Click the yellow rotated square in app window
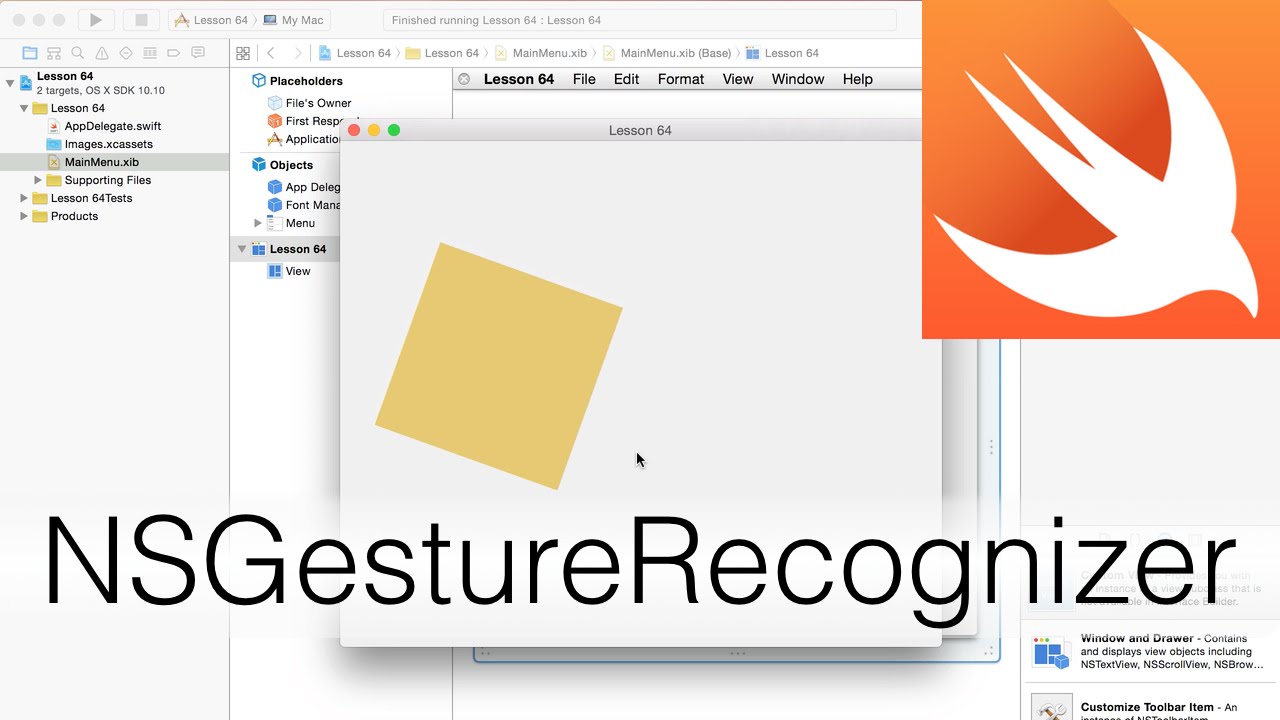This screenshot has height=720, width=1280. [x=499, y=366]
